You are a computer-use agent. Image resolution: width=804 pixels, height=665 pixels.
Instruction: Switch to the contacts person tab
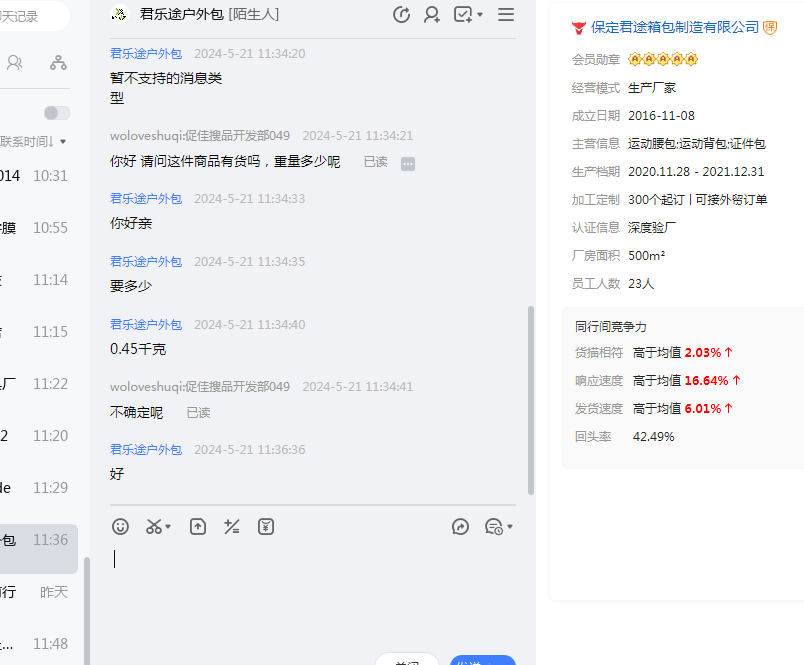click(15, 62)
